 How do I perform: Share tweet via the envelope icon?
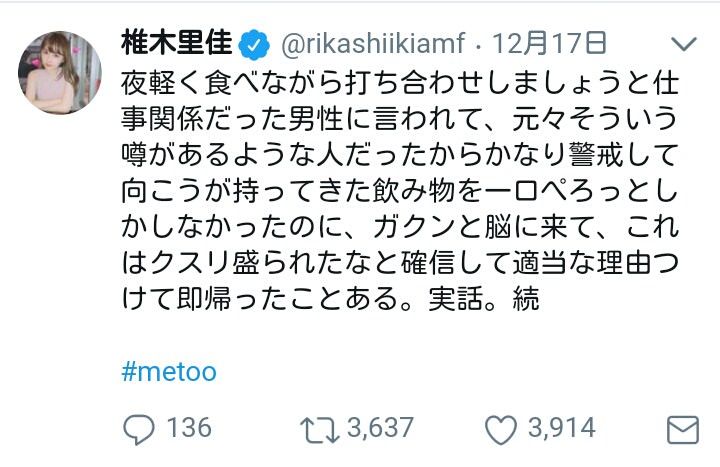point(682,430)
